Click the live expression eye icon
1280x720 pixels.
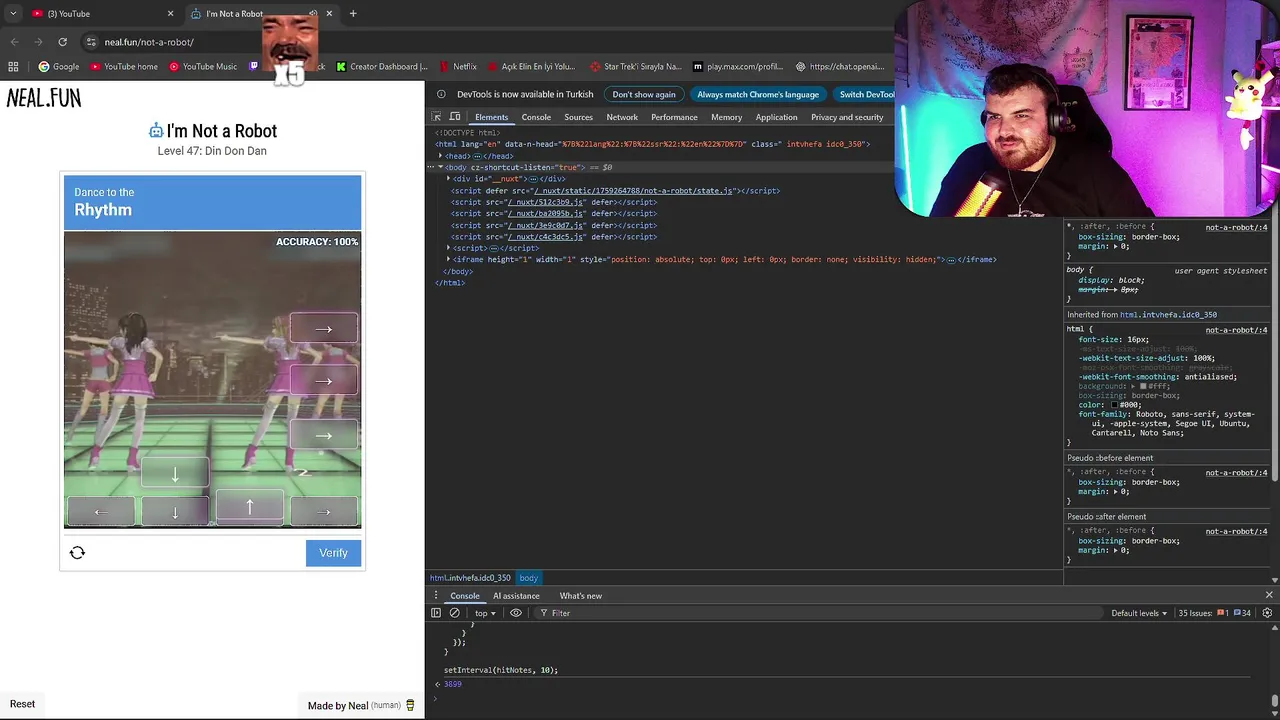(x=516, y=613)
